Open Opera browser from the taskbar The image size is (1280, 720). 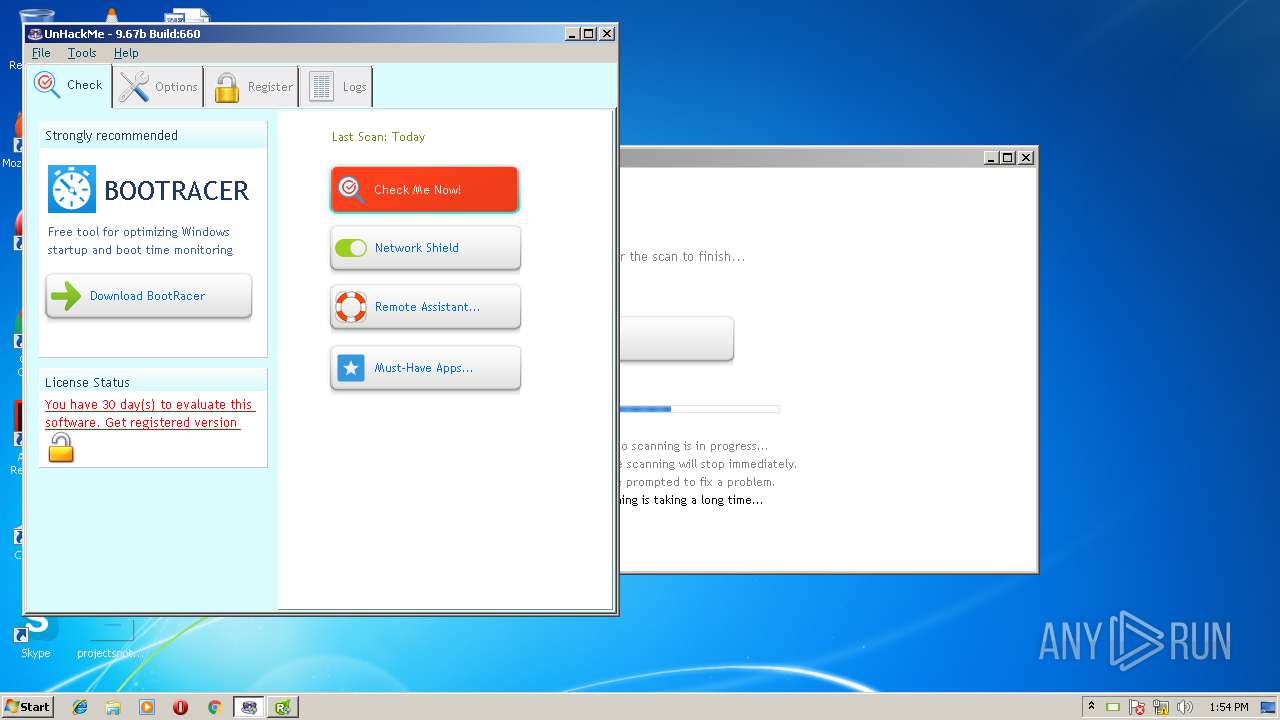point(181,707)
